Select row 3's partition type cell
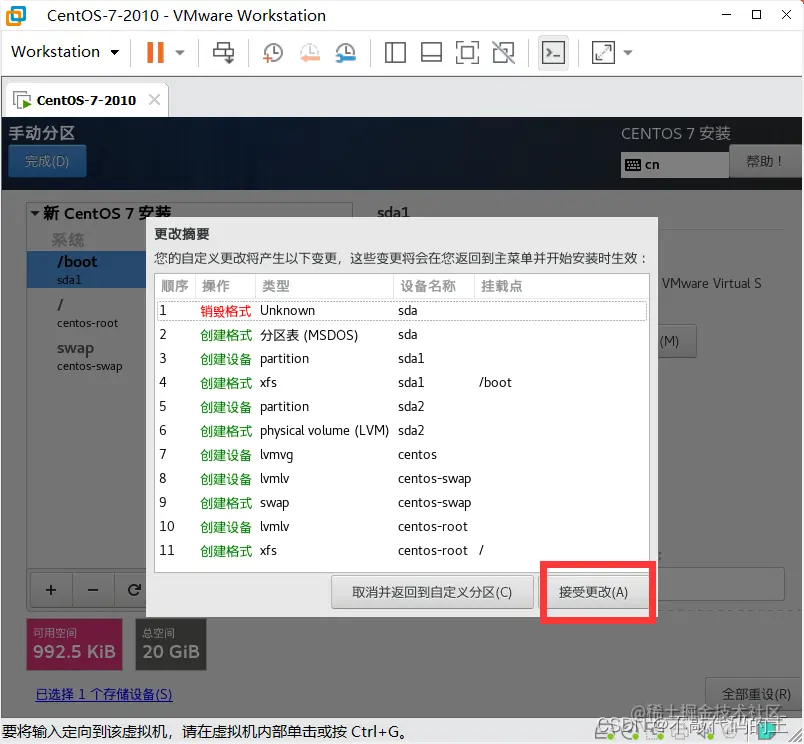Image resolution: width=804 pixels, height=744 pixels. pos(285,358)
